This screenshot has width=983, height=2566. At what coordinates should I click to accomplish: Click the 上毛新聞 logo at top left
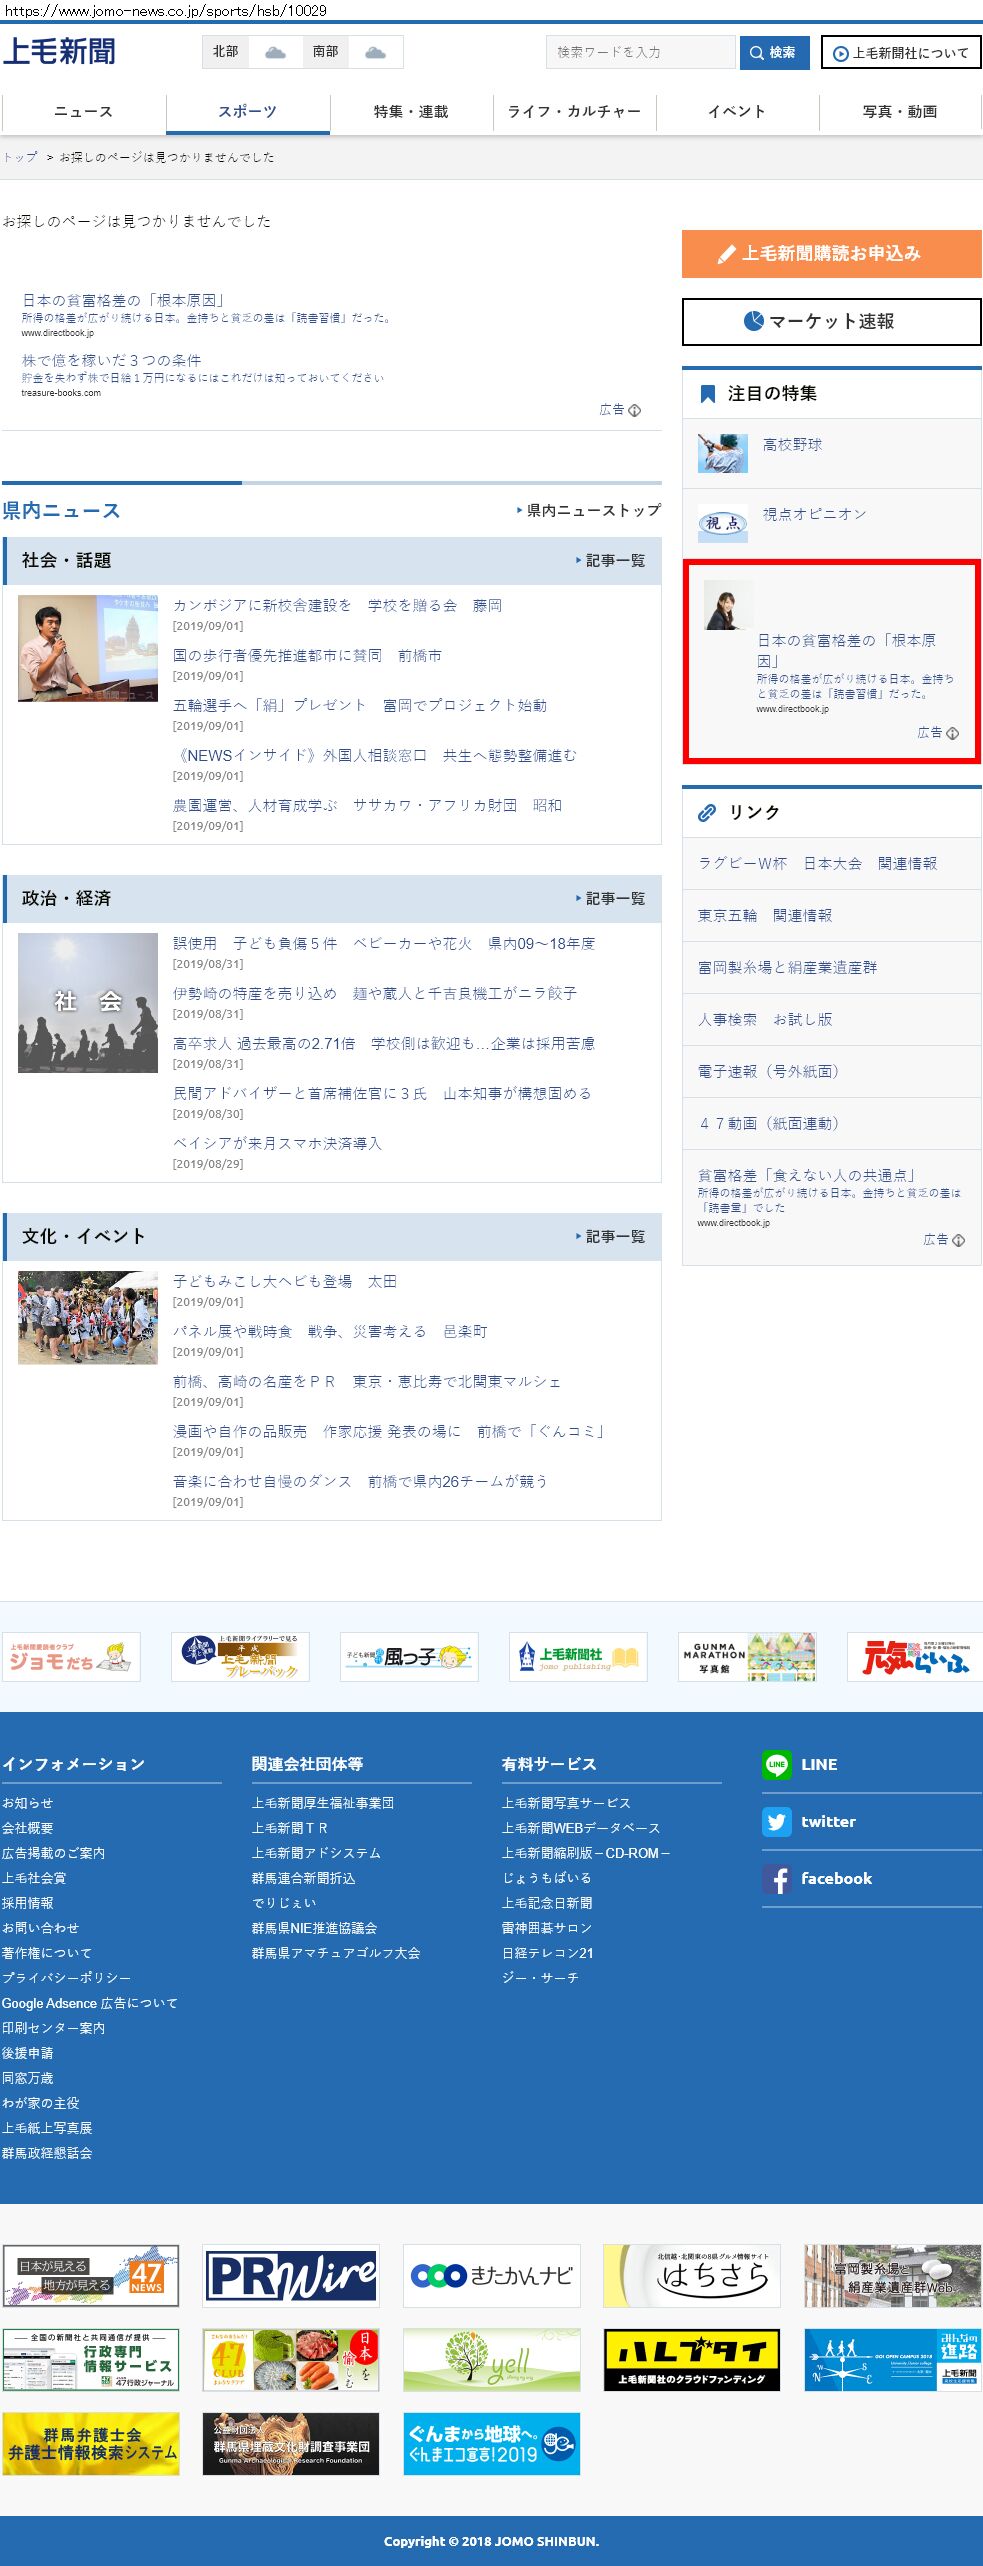59,52
